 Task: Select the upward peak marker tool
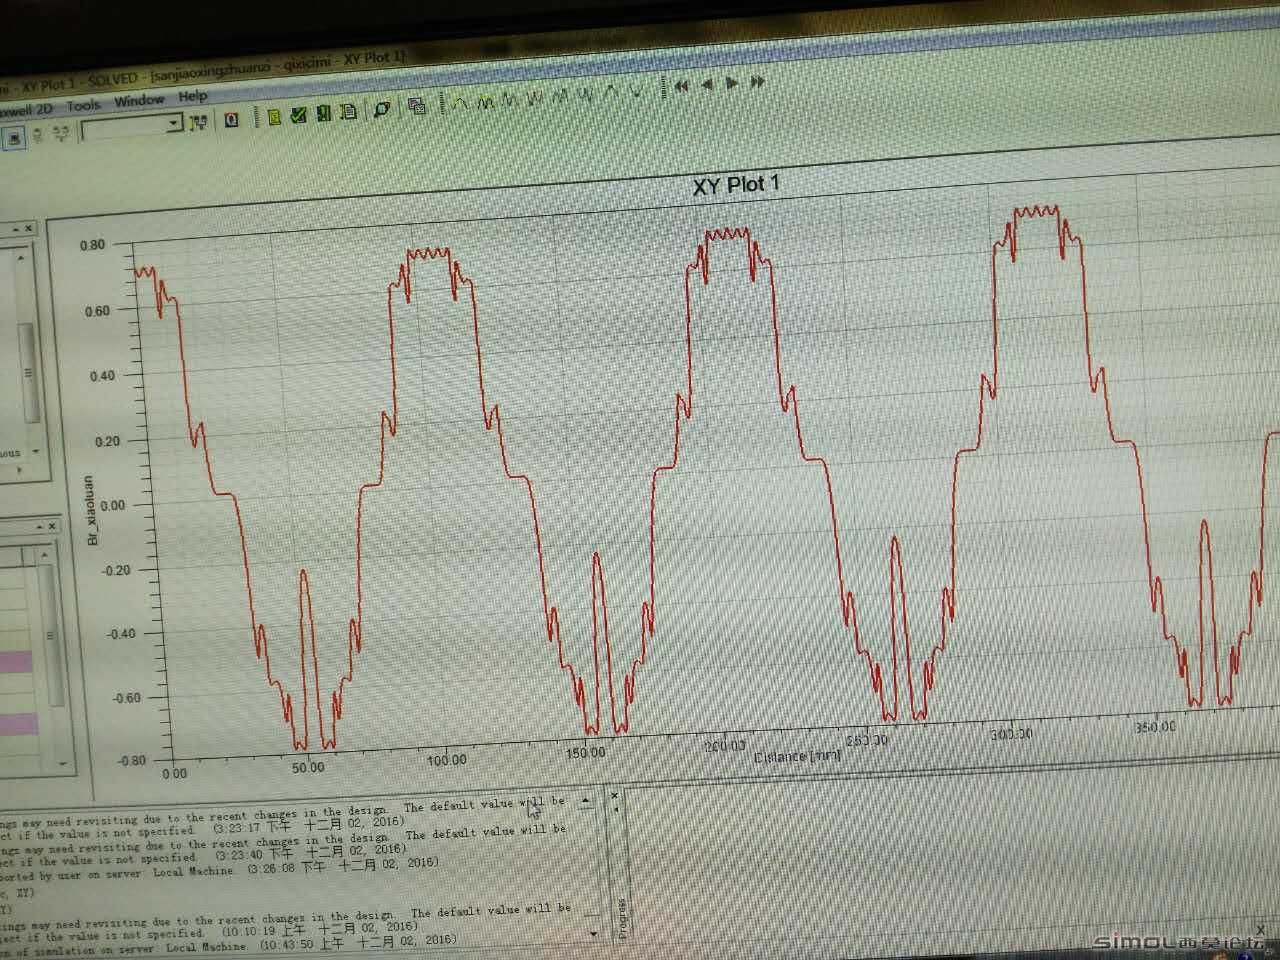pyautogui.click(x=609, y=91)
